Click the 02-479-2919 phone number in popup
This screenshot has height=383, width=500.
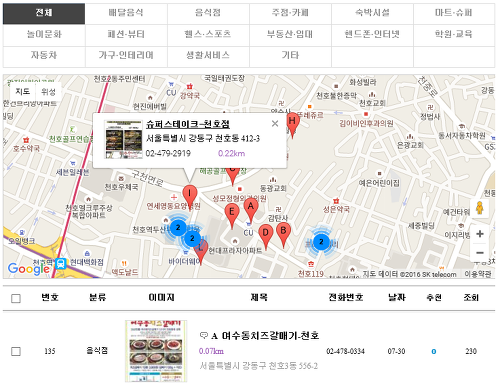pos(168,153)
